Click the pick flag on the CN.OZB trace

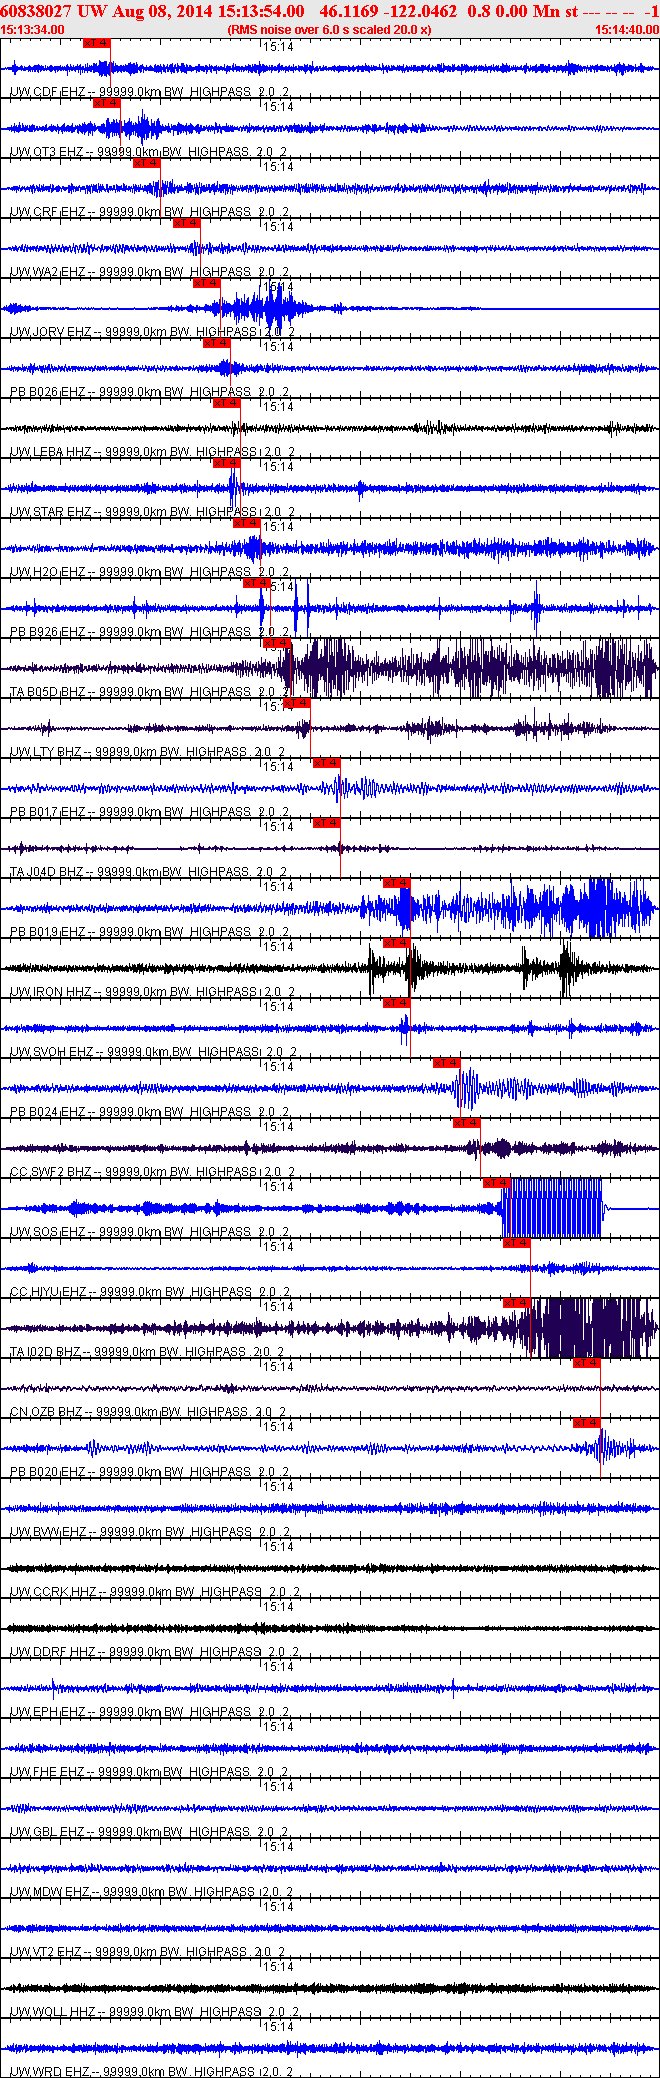[x=587, y=1363]
